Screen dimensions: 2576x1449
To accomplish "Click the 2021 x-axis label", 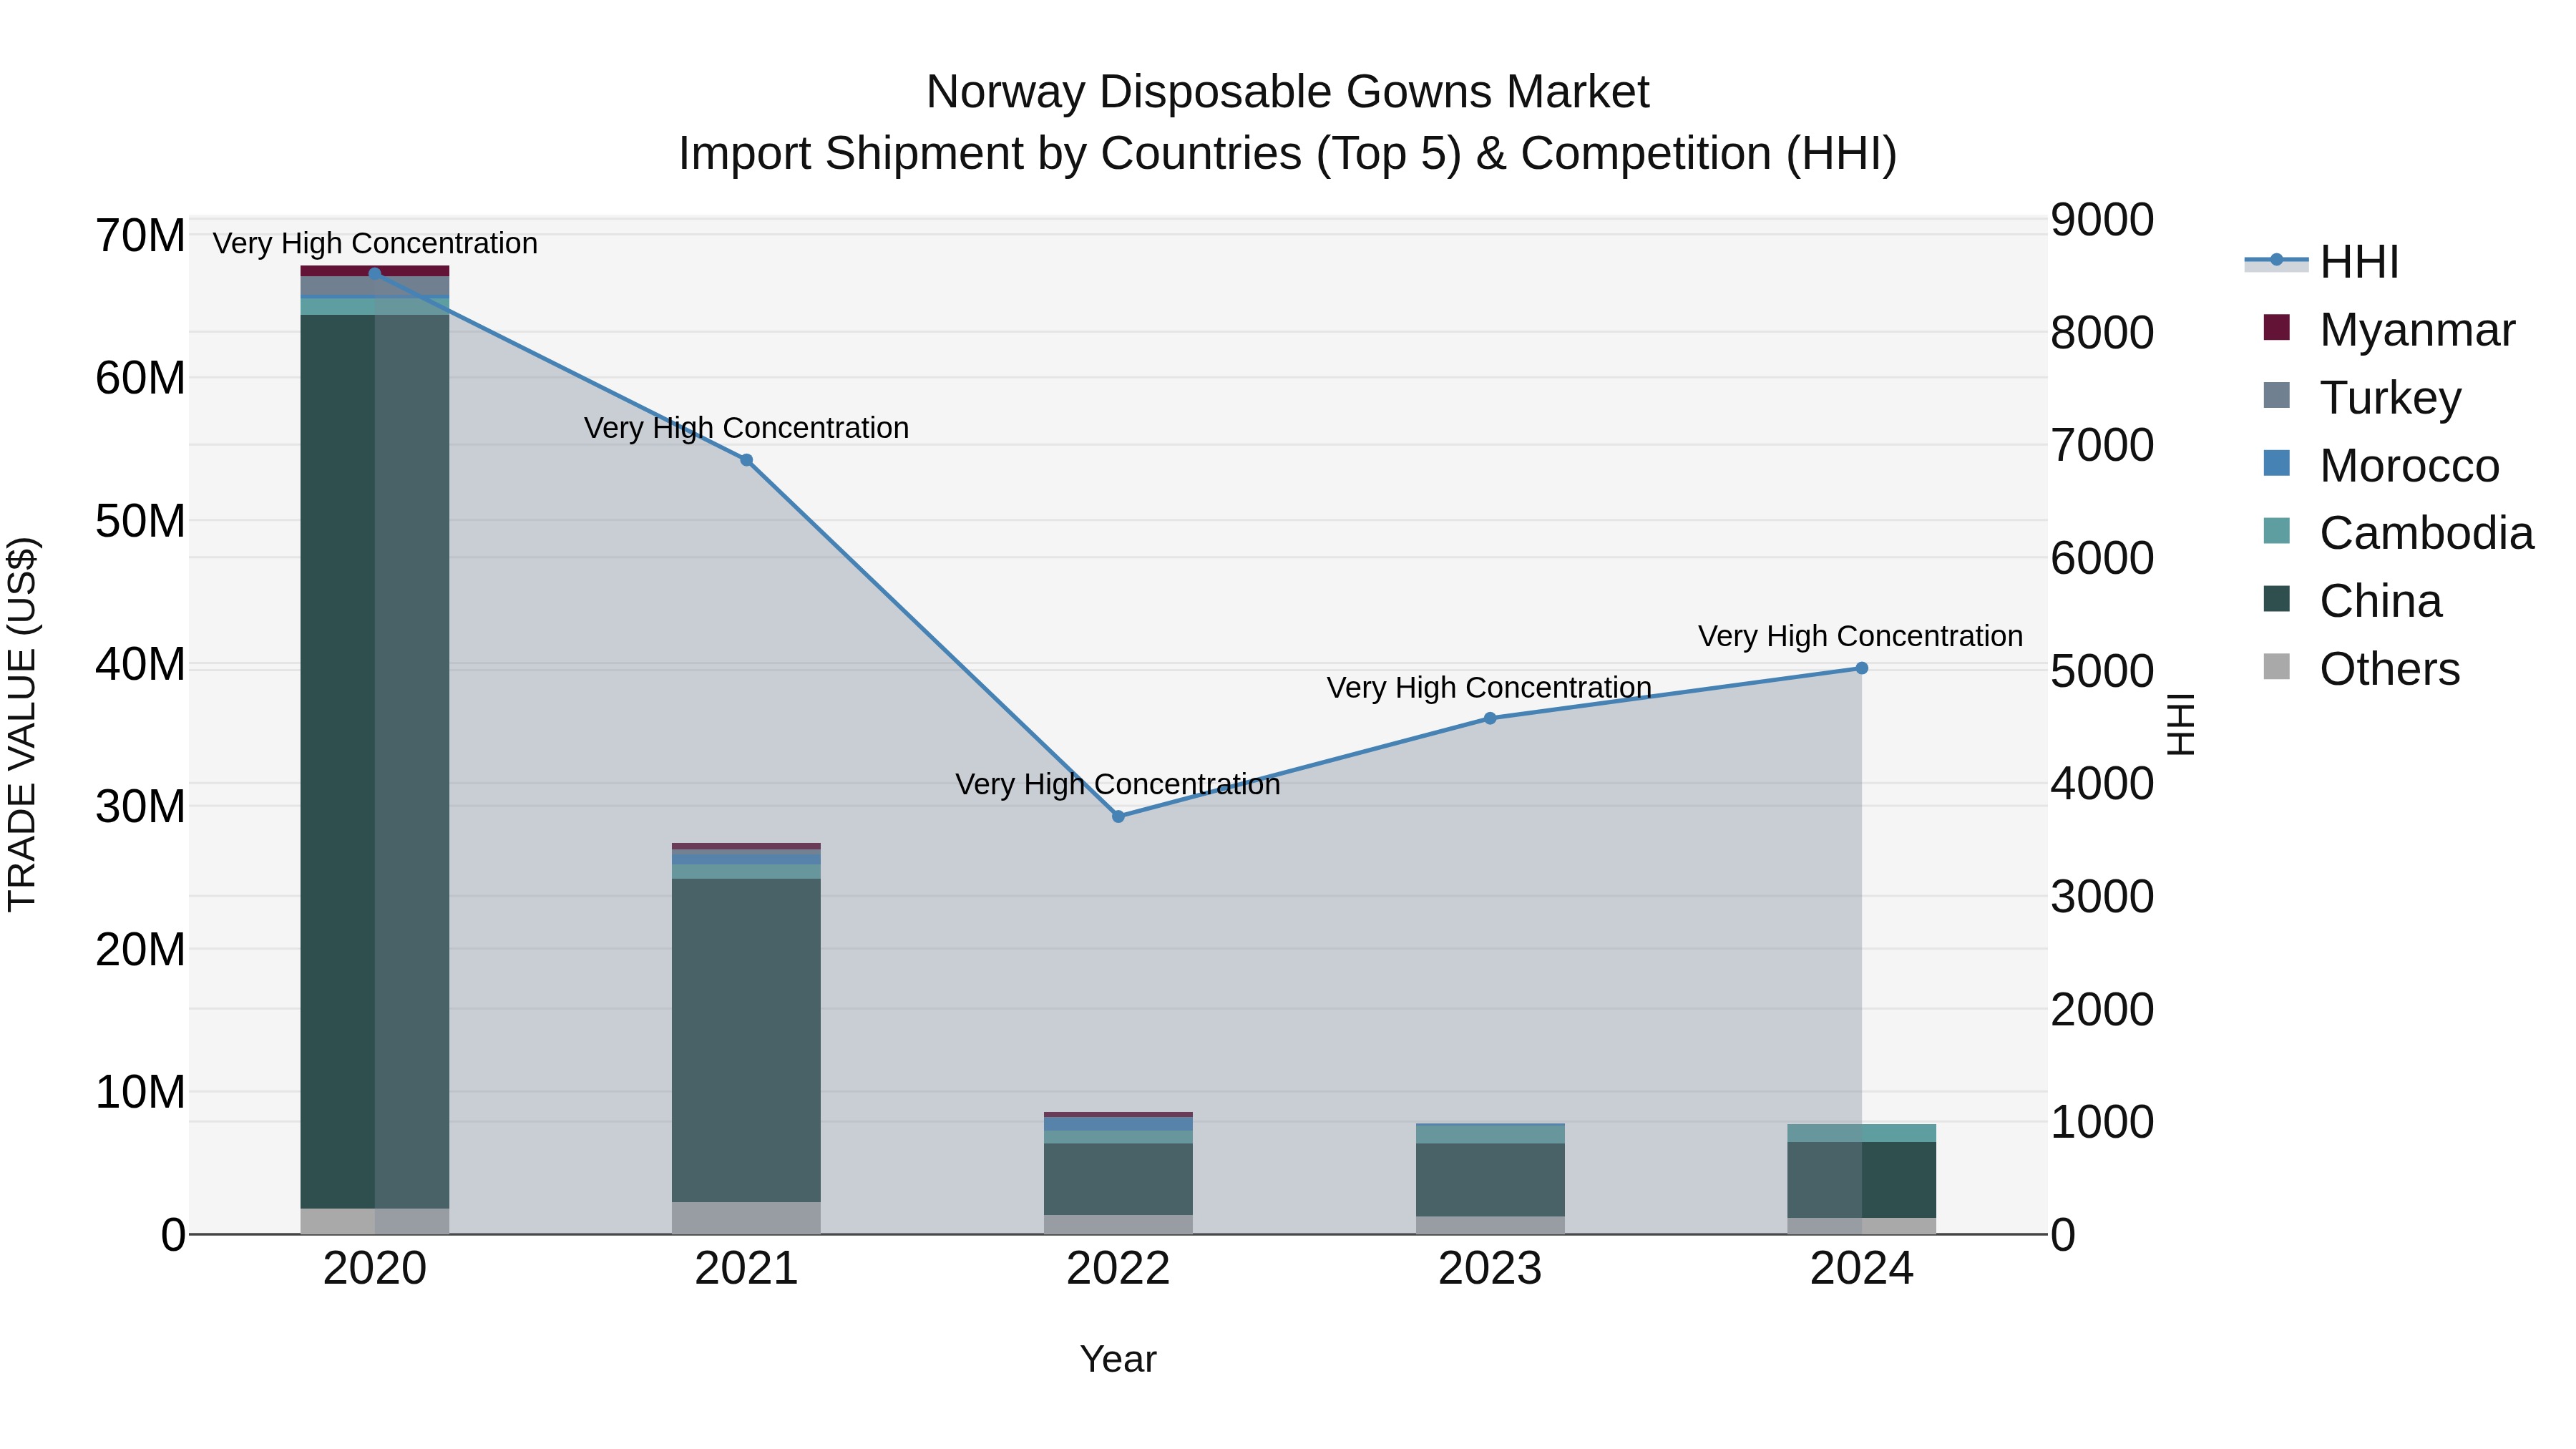I will pos(746,1269).
